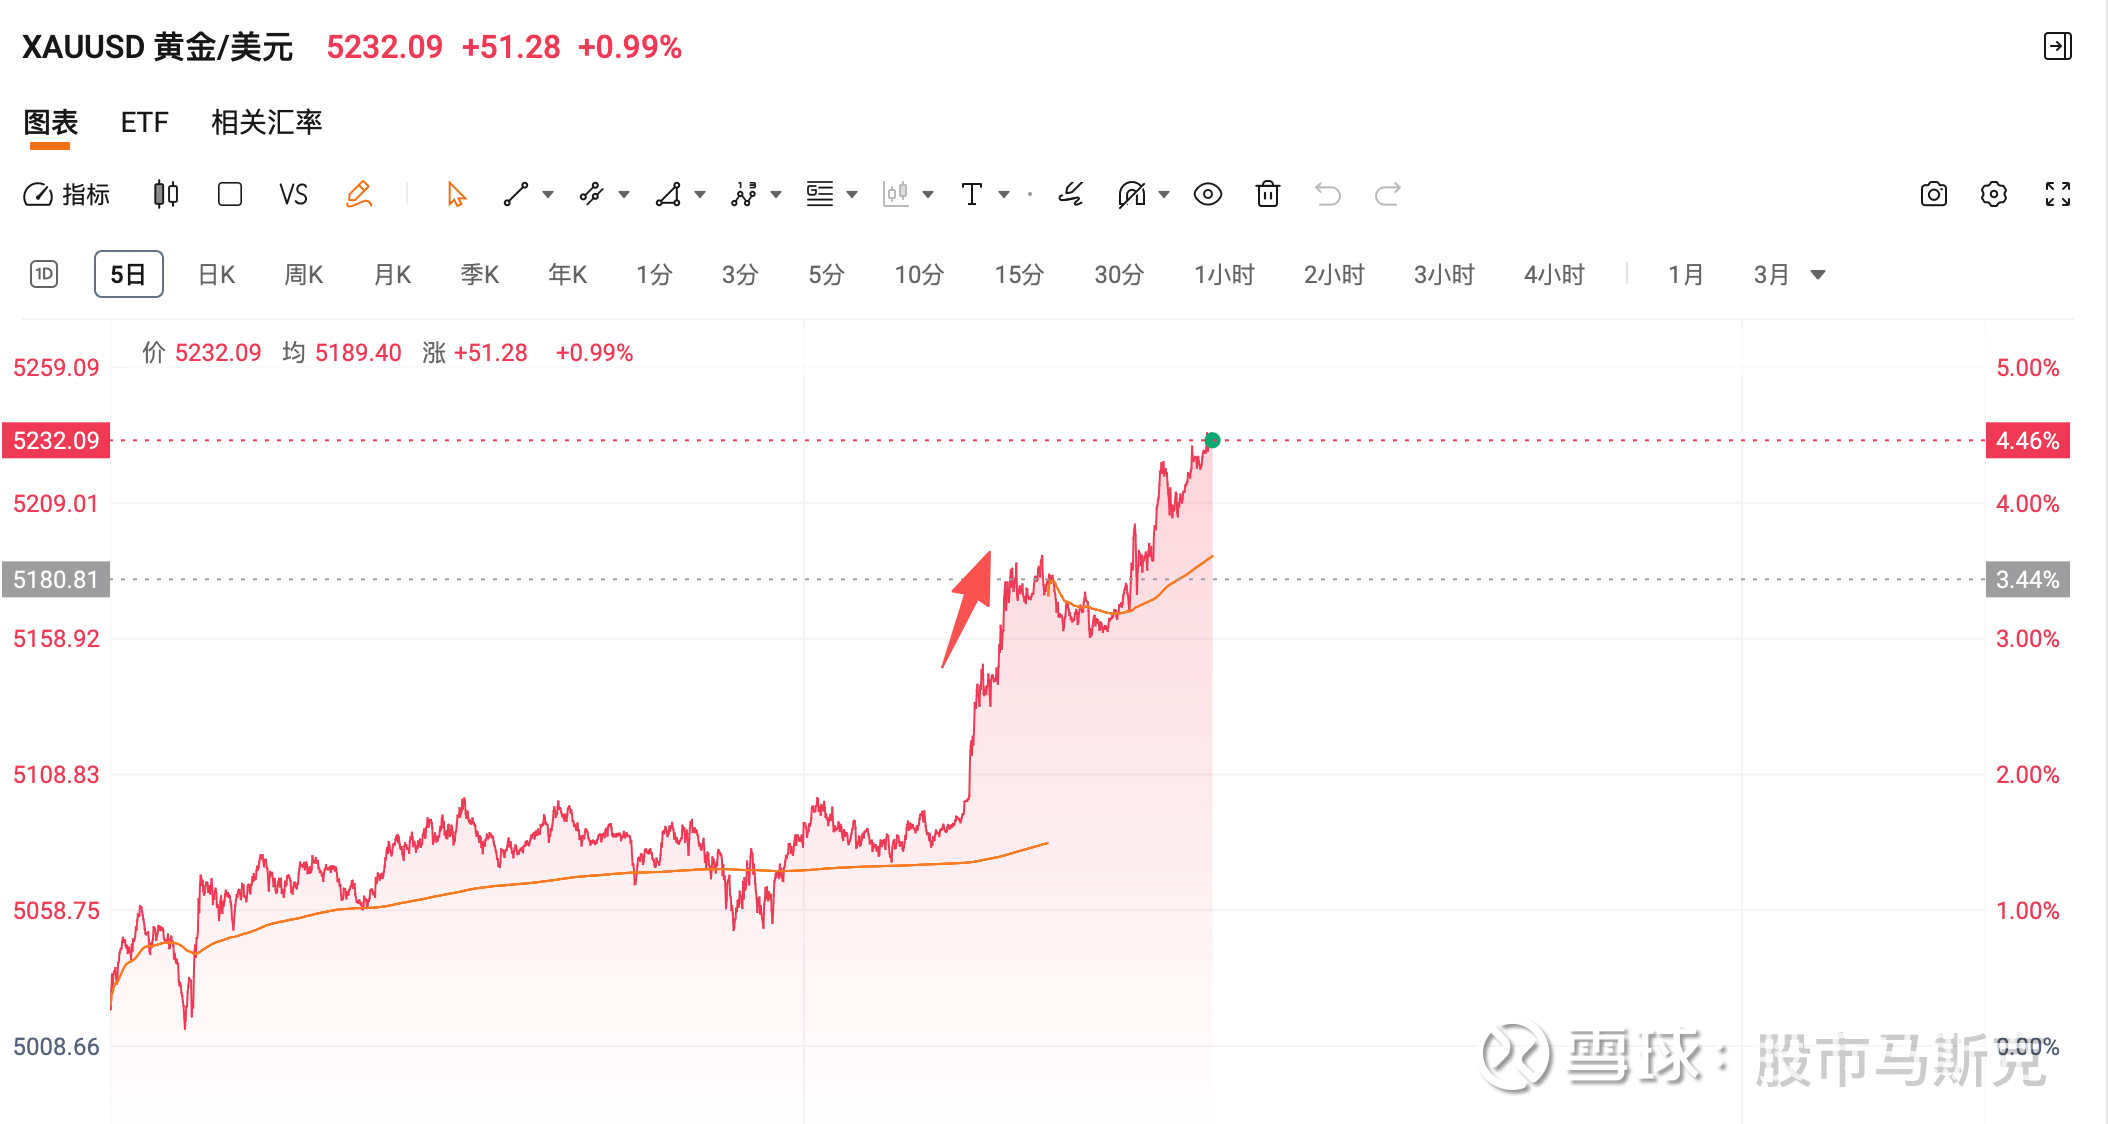Open the 指标 indicators panel
The width and height of the screenshot is (2108, 1124).
(66, 194)
